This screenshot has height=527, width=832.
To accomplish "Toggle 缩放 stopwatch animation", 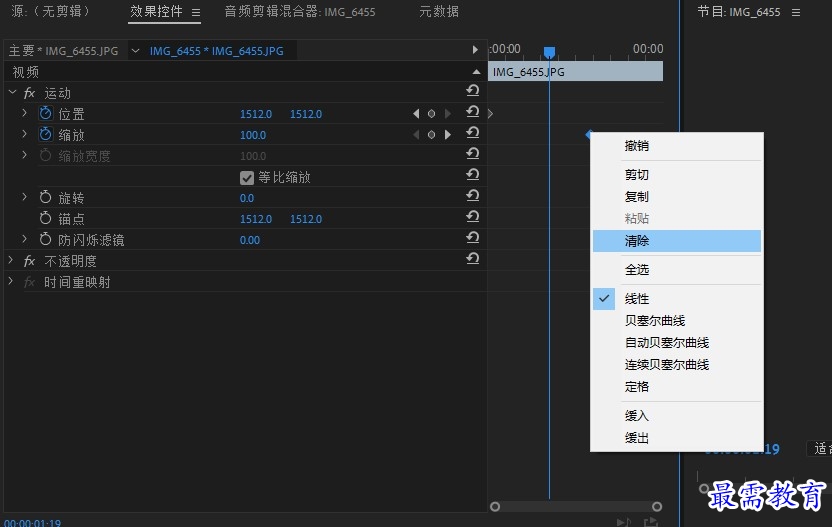I will pos(46,134).
